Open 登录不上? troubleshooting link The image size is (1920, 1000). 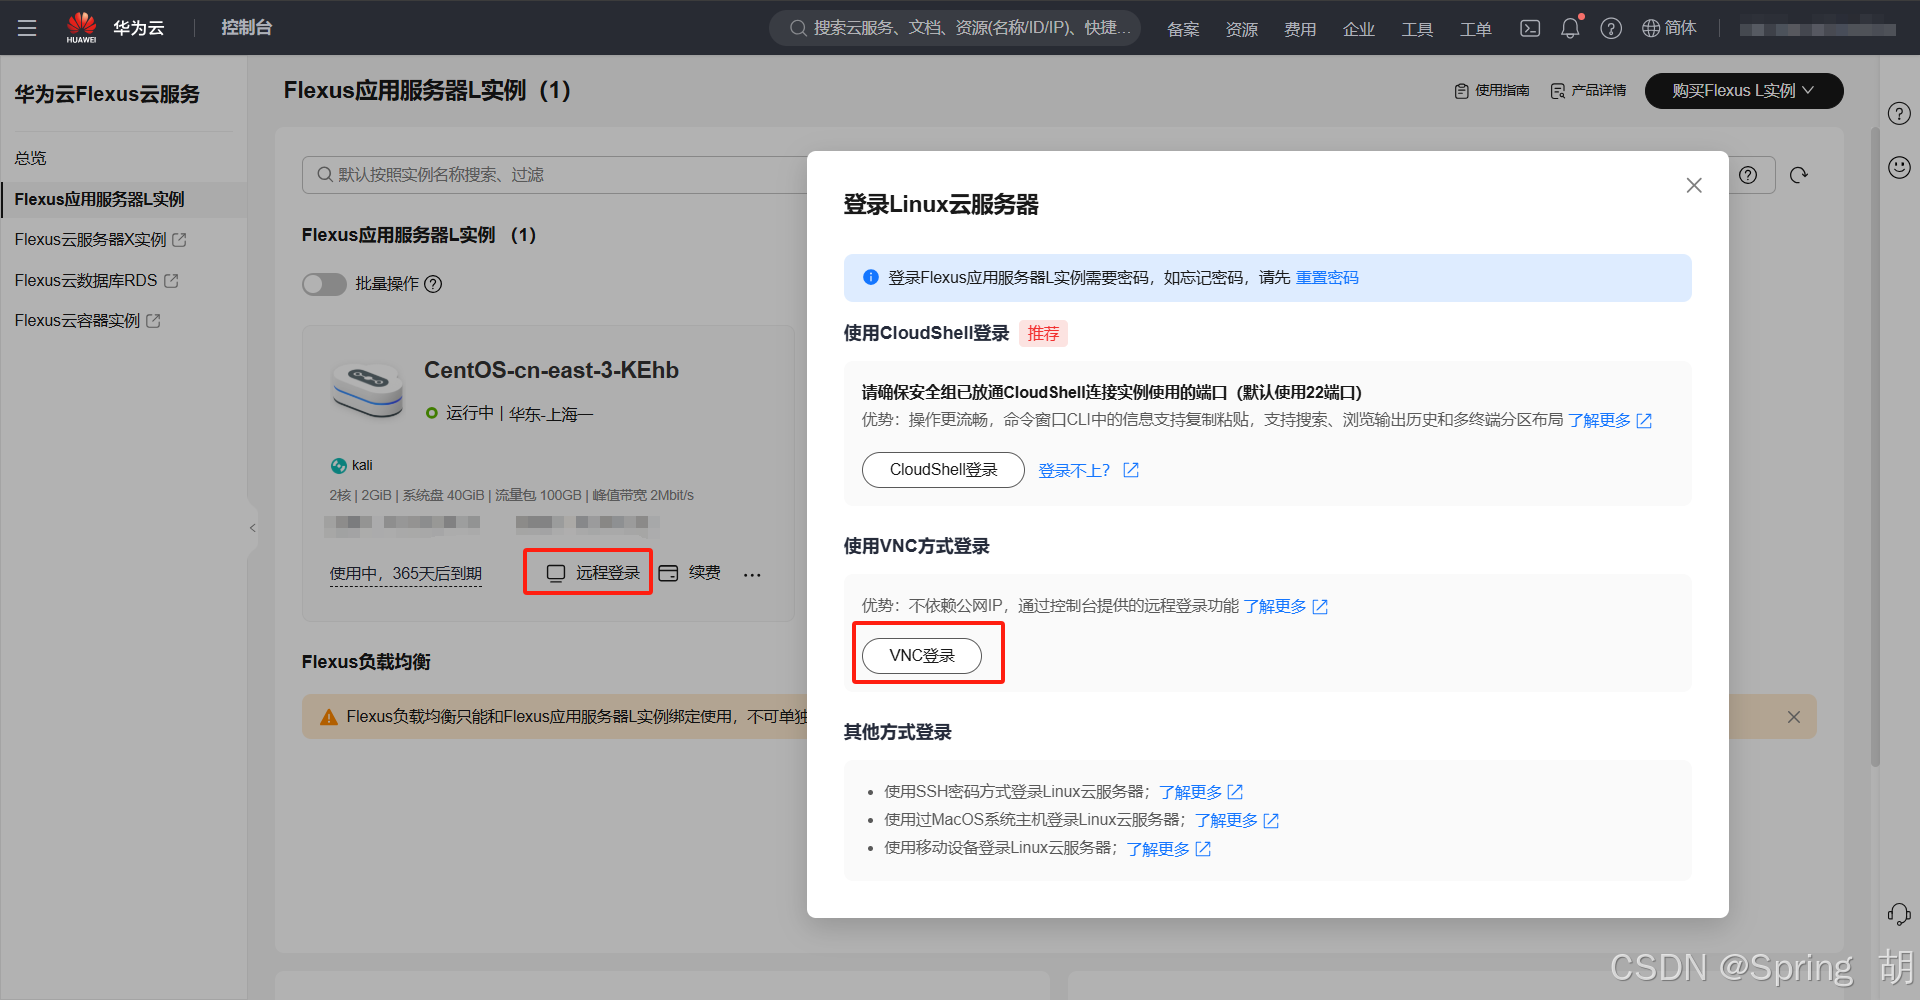coord(1088,471)
